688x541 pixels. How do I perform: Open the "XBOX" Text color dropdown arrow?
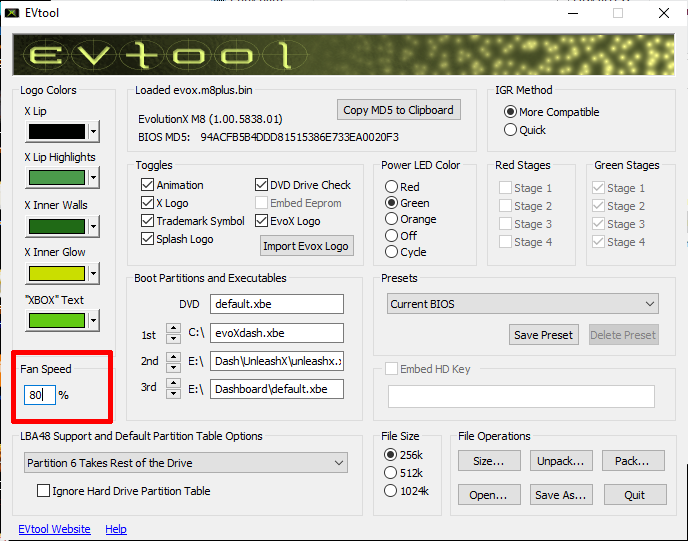click(93, 320)
